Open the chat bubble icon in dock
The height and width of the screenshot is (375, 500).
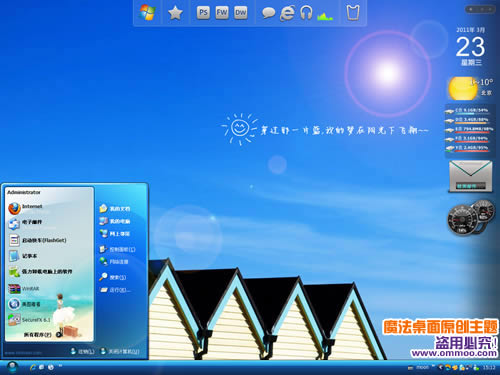pyautogui.click(x=268, y=13)
